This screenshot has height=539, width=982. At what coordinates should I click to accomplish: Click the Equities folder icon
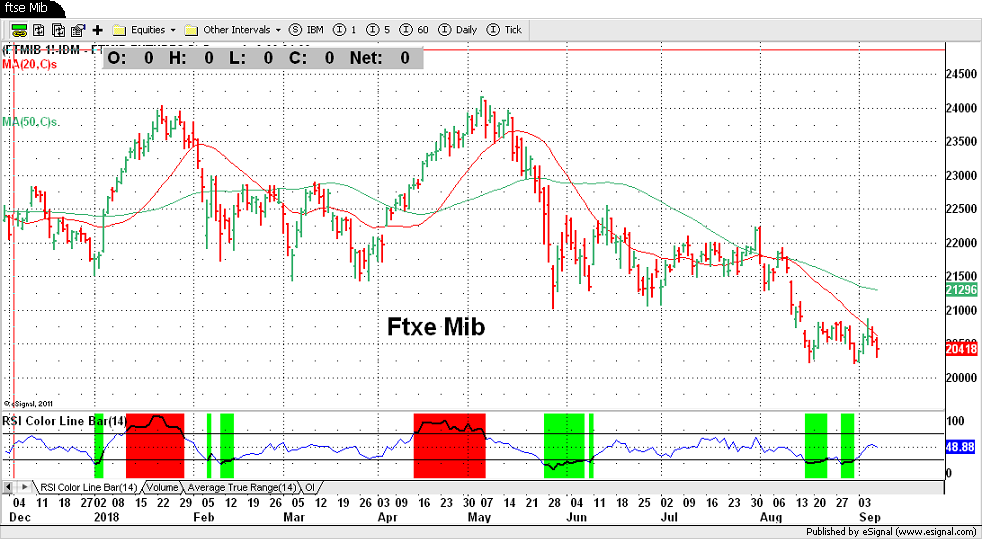tap(120, 30)
